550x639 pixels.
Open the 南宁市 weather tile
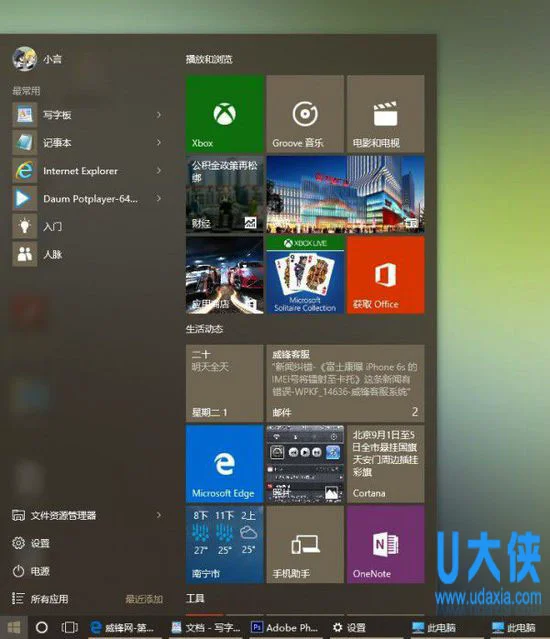224,544
